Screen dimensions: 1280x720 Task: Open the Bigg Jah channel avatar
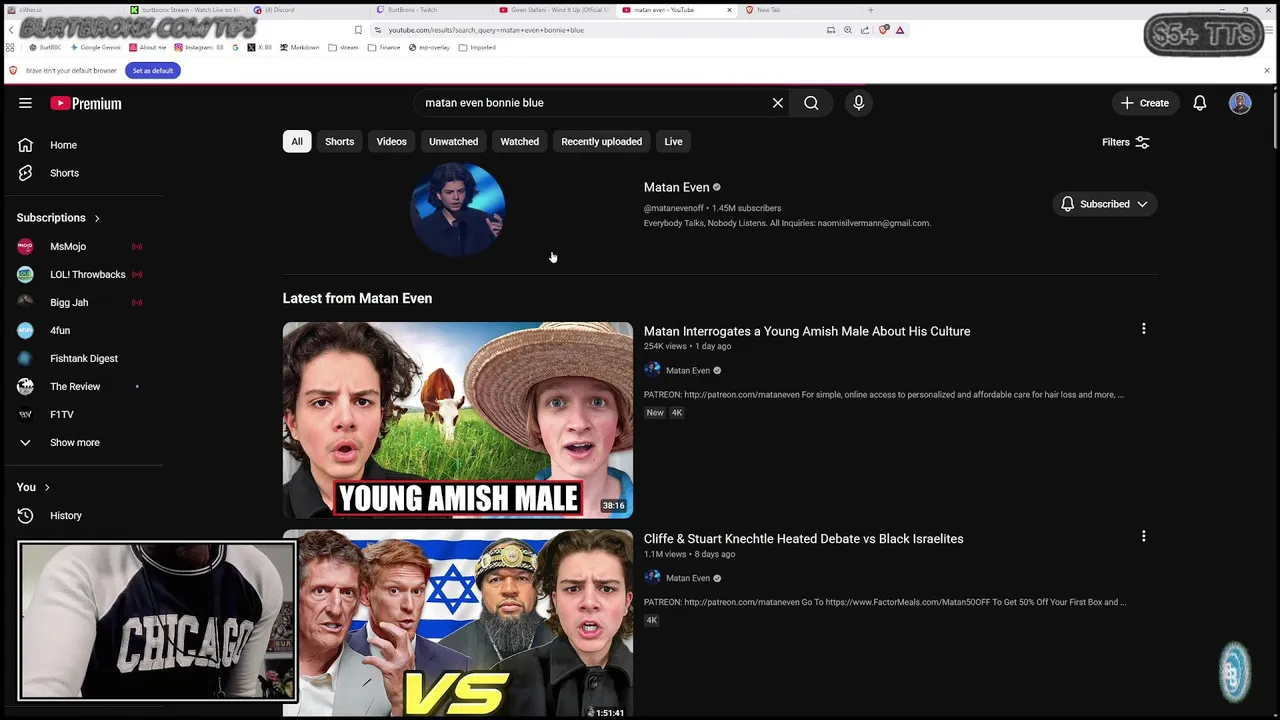click(x=25, y=302)
